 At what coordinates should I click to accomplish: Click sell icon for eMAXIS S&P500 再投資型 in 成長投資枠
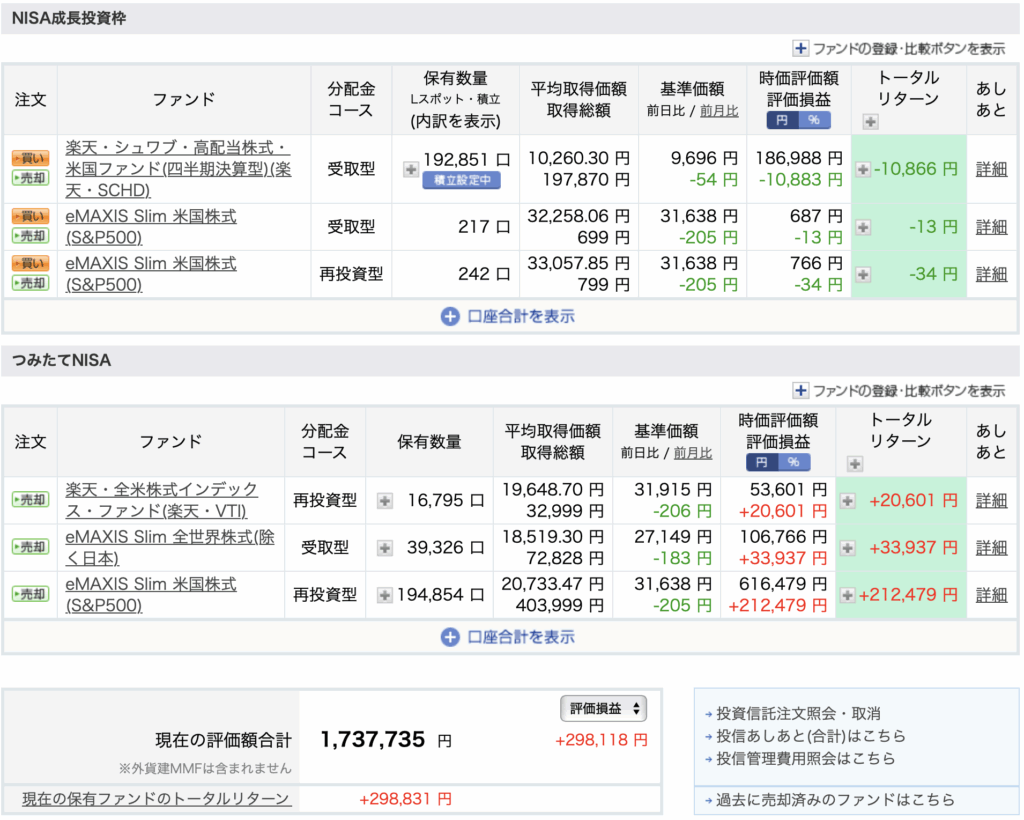pyautogui.click(x=31, y=283)
